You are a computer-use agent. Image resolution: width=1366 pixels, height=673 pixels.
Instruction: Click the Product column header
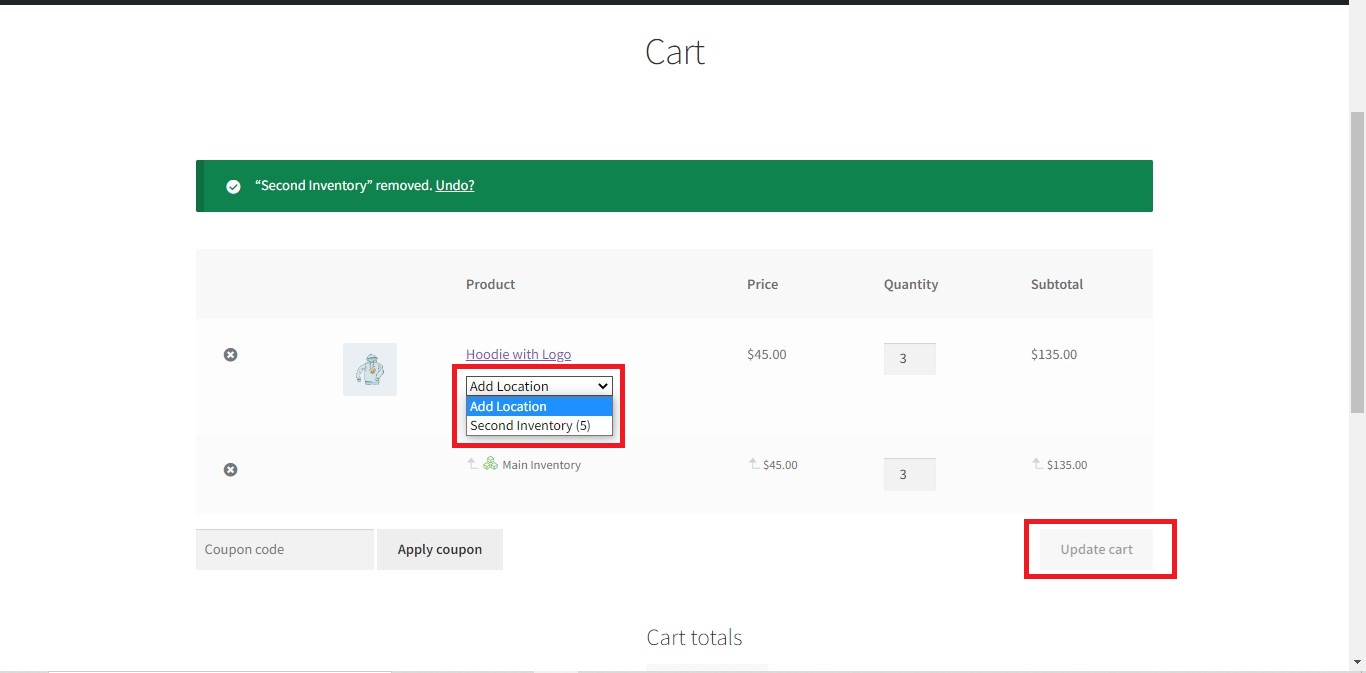click(x=490, y=284)
